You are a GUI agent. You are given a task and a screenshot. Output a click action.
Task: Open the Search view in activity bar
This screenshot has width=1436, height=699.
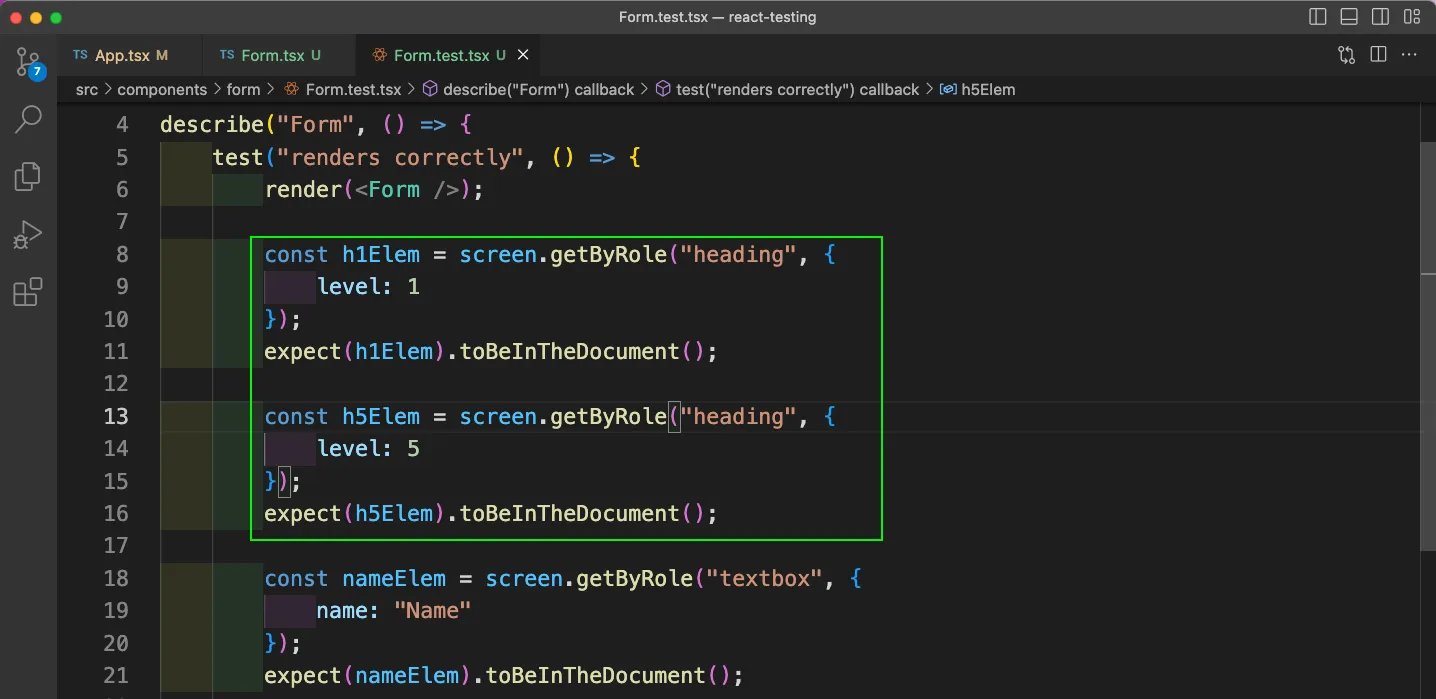[x=28, y=119]
